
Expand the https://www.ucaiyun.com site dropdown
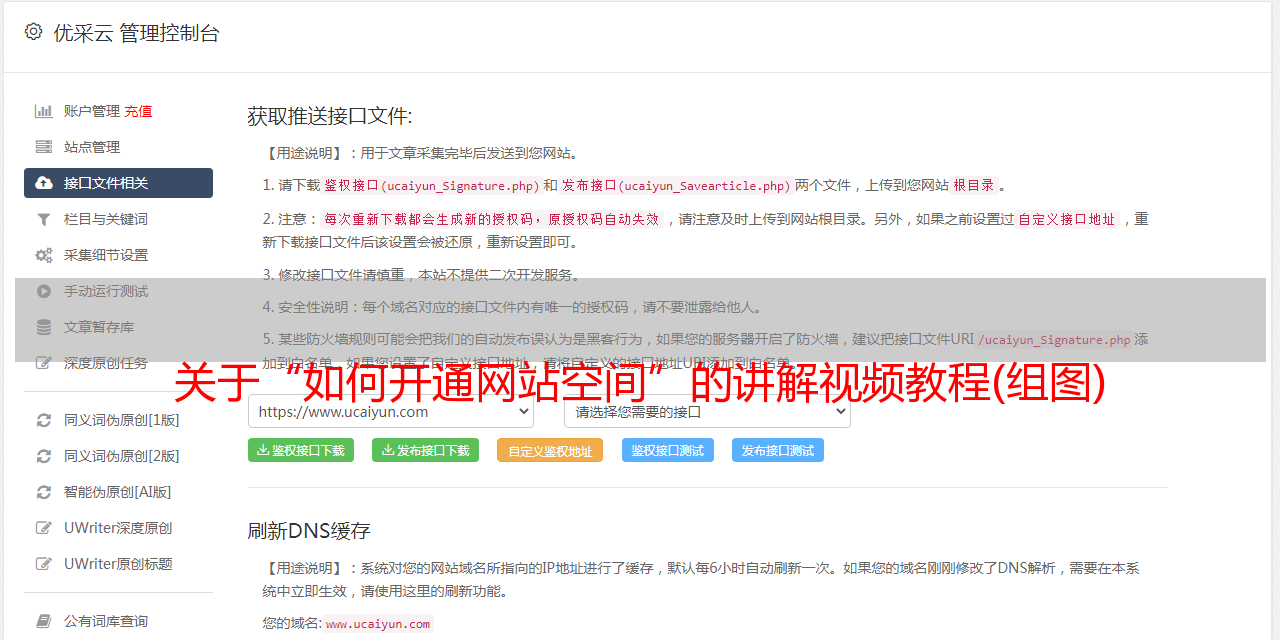tap(391, 412)
